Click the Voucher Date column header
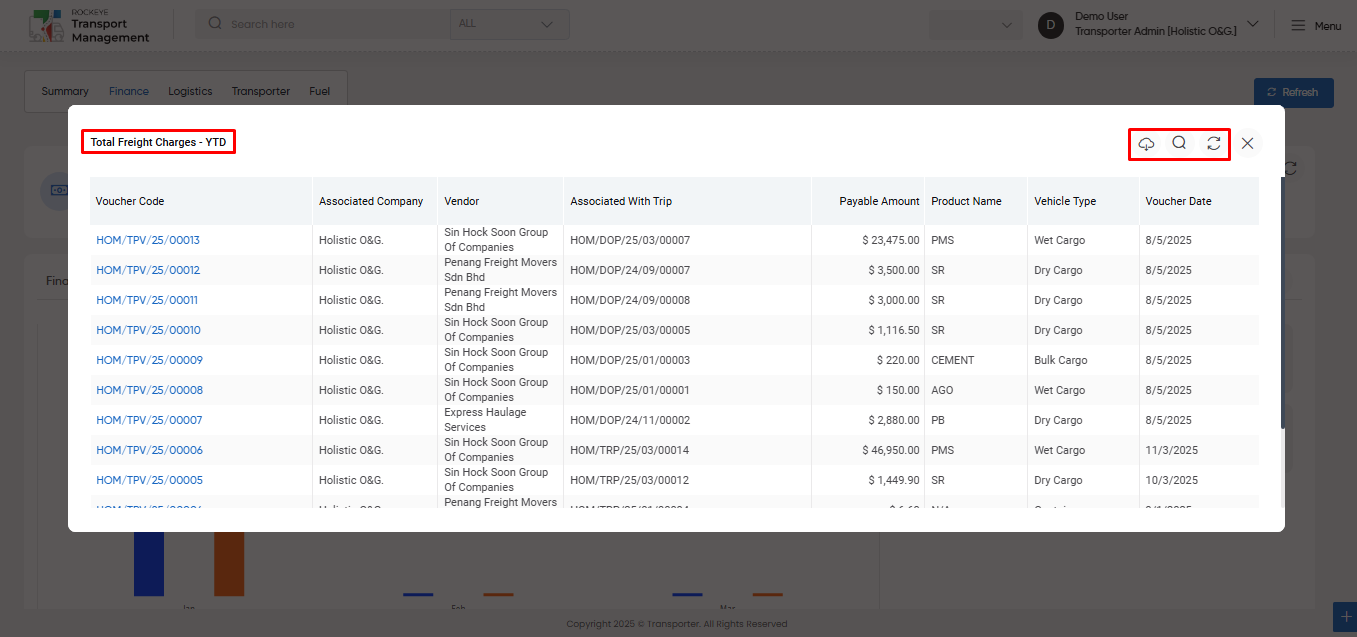1357x637 pixels. pyautogui.click(x=1178, y=201)
